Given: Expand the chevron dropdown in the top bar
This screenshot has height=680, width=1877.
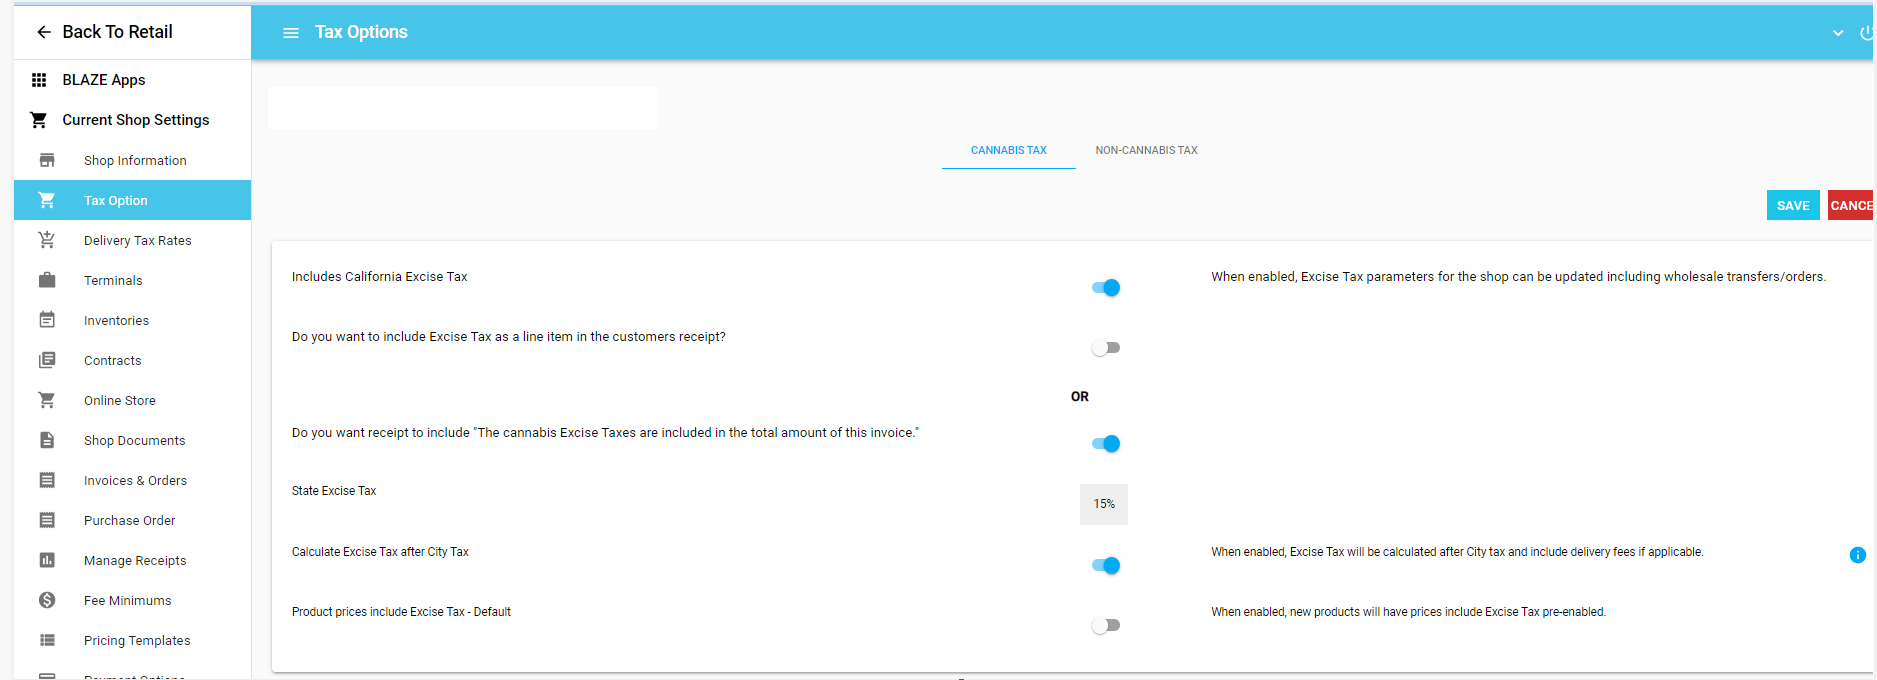Looking at the screenshot, I should (x=1838, y=33).
